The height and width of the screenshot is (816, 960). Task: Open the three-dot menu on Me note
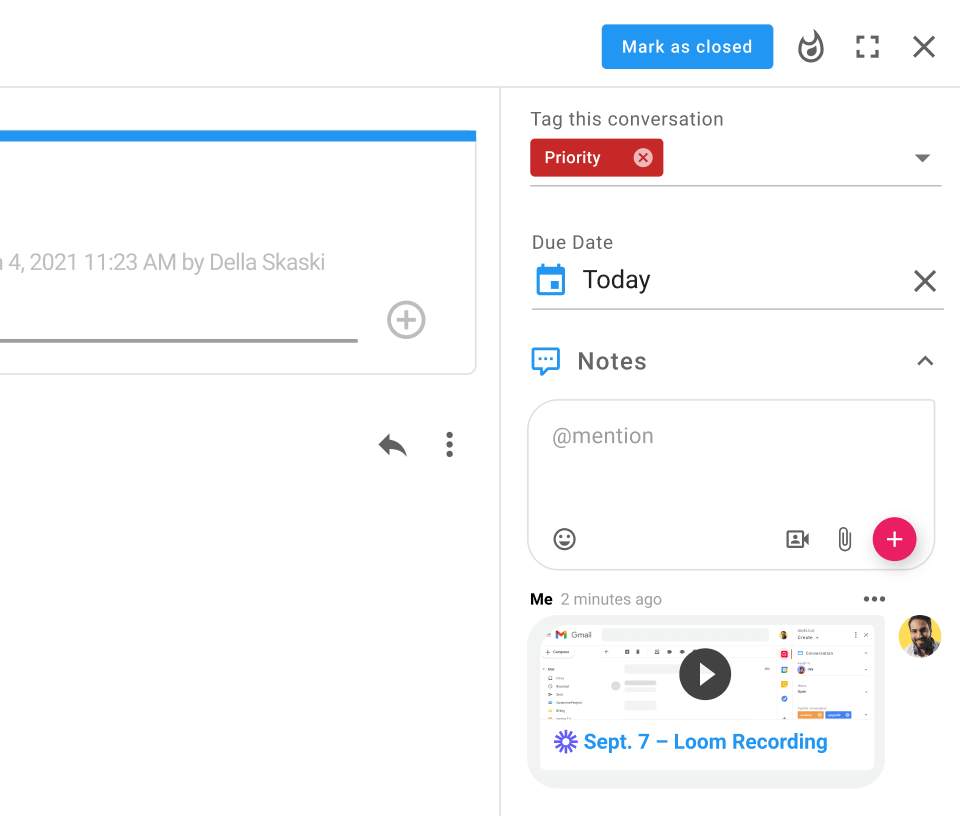(874, 599)
